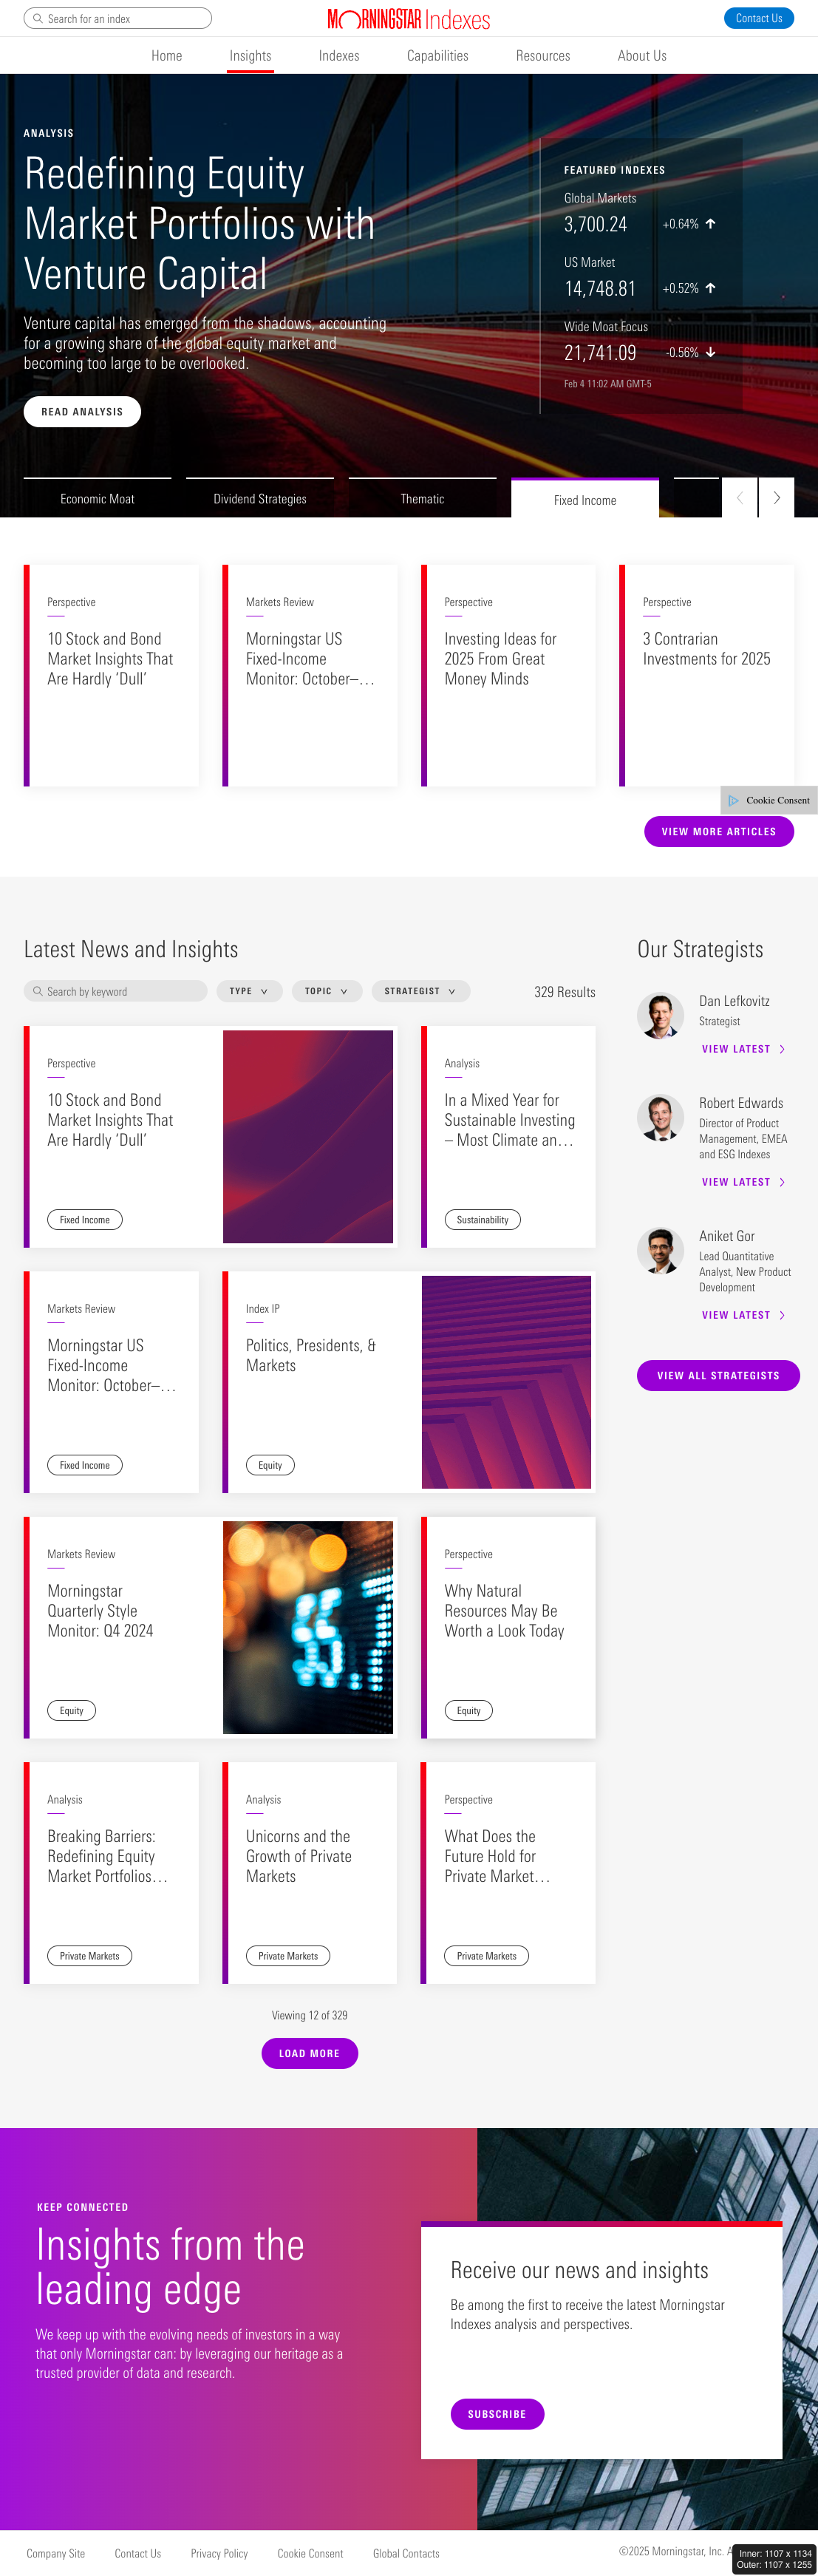Image resolution: width=818 pixels, height=2576 pixels.
Task: Open the Indexes menu item
Action: tap(339, 56)
